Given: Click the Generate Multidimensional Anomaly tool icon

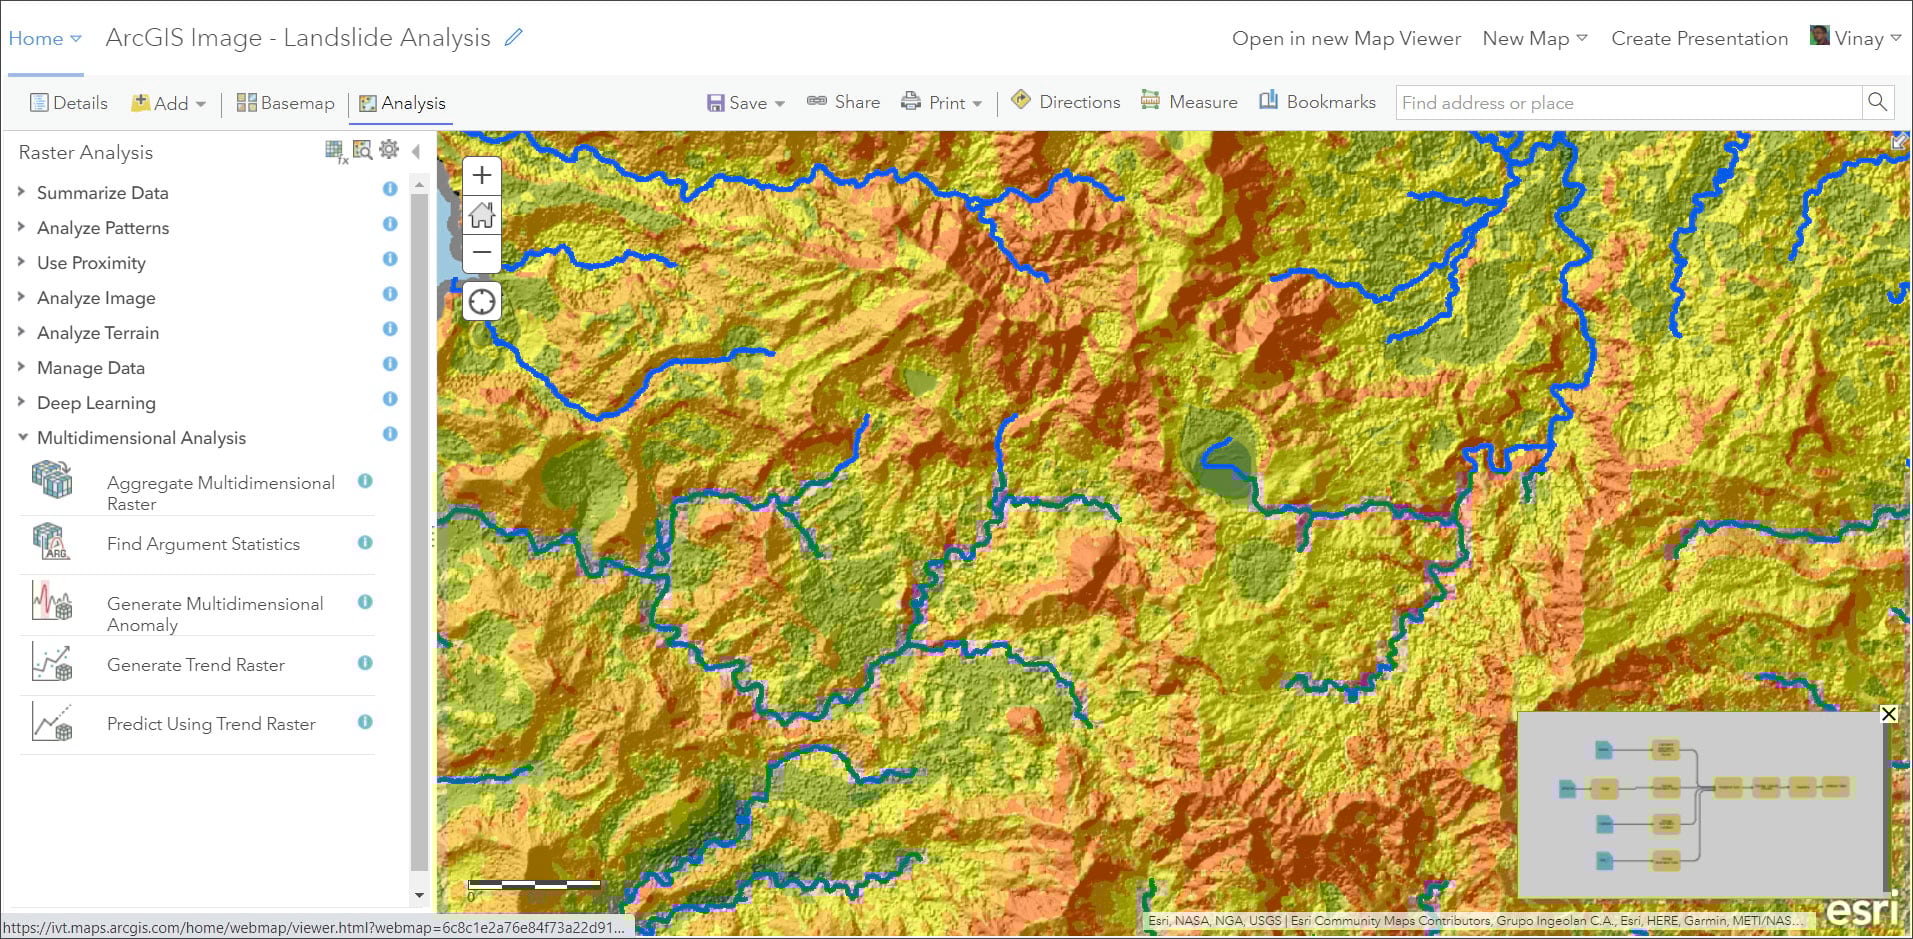Looking at the screenshot, I should 52,602.
